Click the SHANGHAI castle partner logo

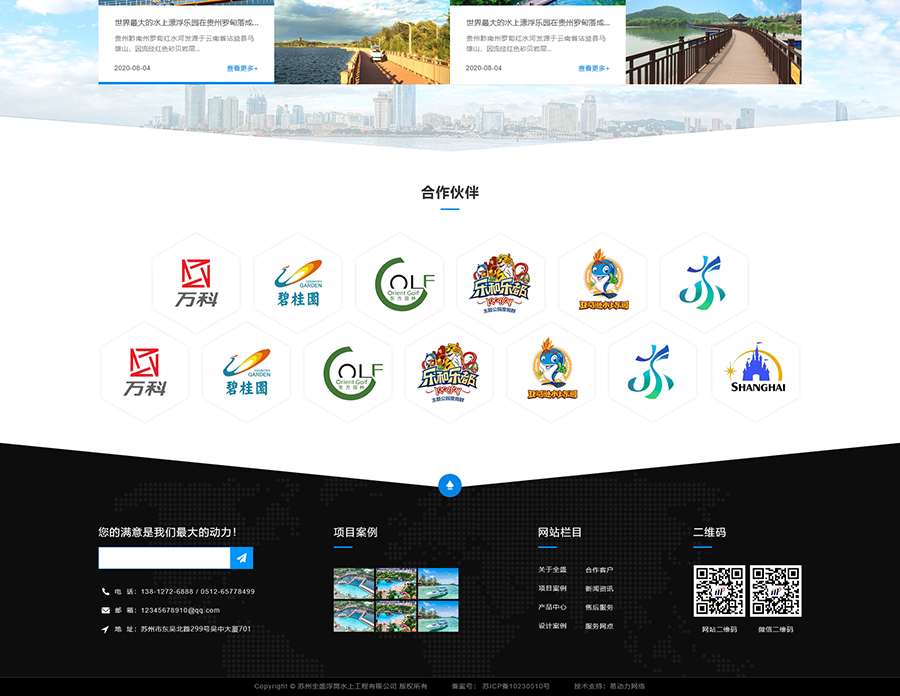755,373
